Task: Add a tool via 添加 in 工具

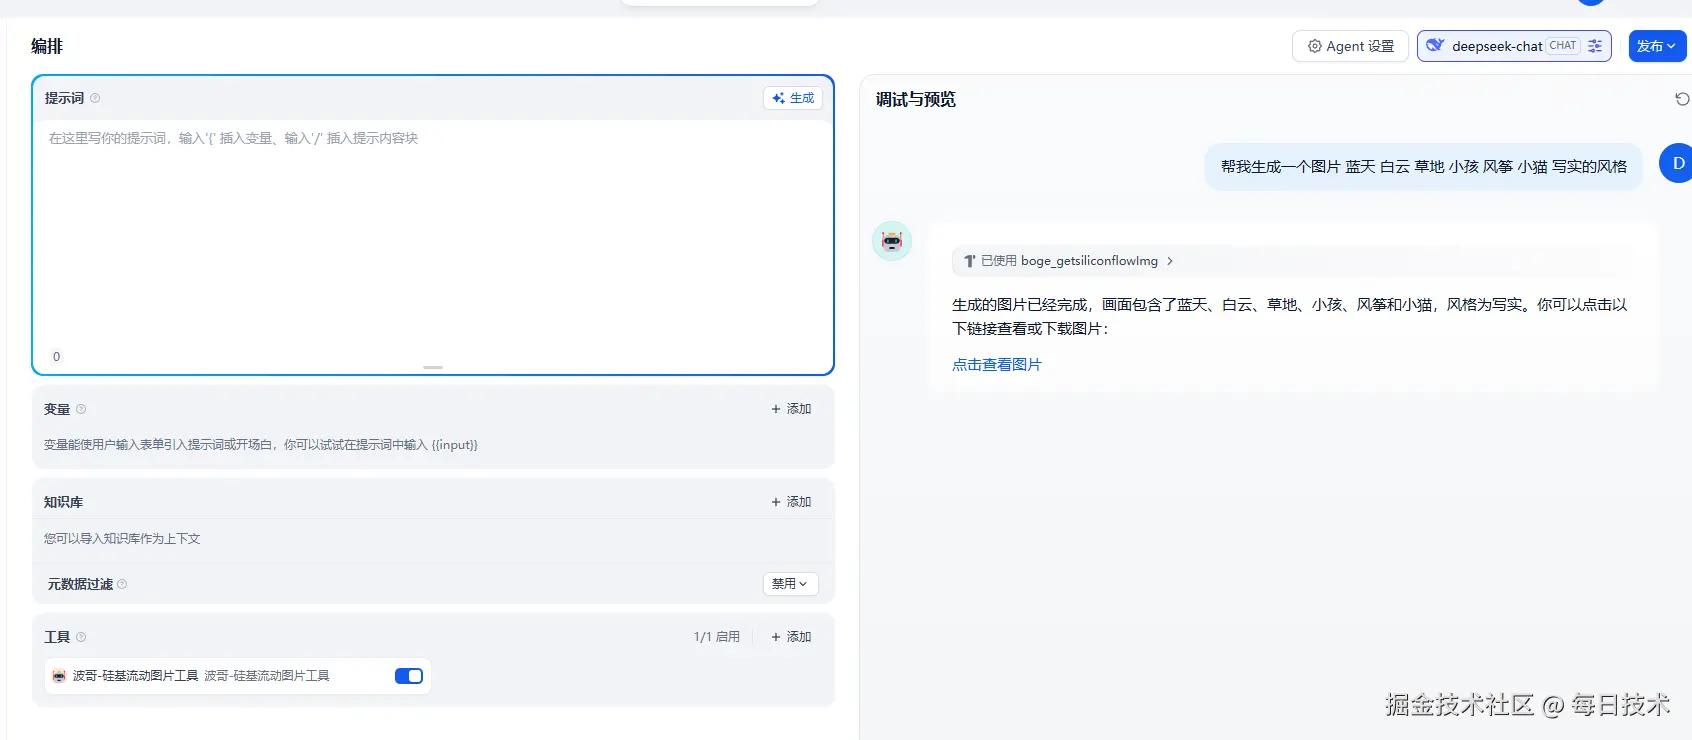Action: 791,637
